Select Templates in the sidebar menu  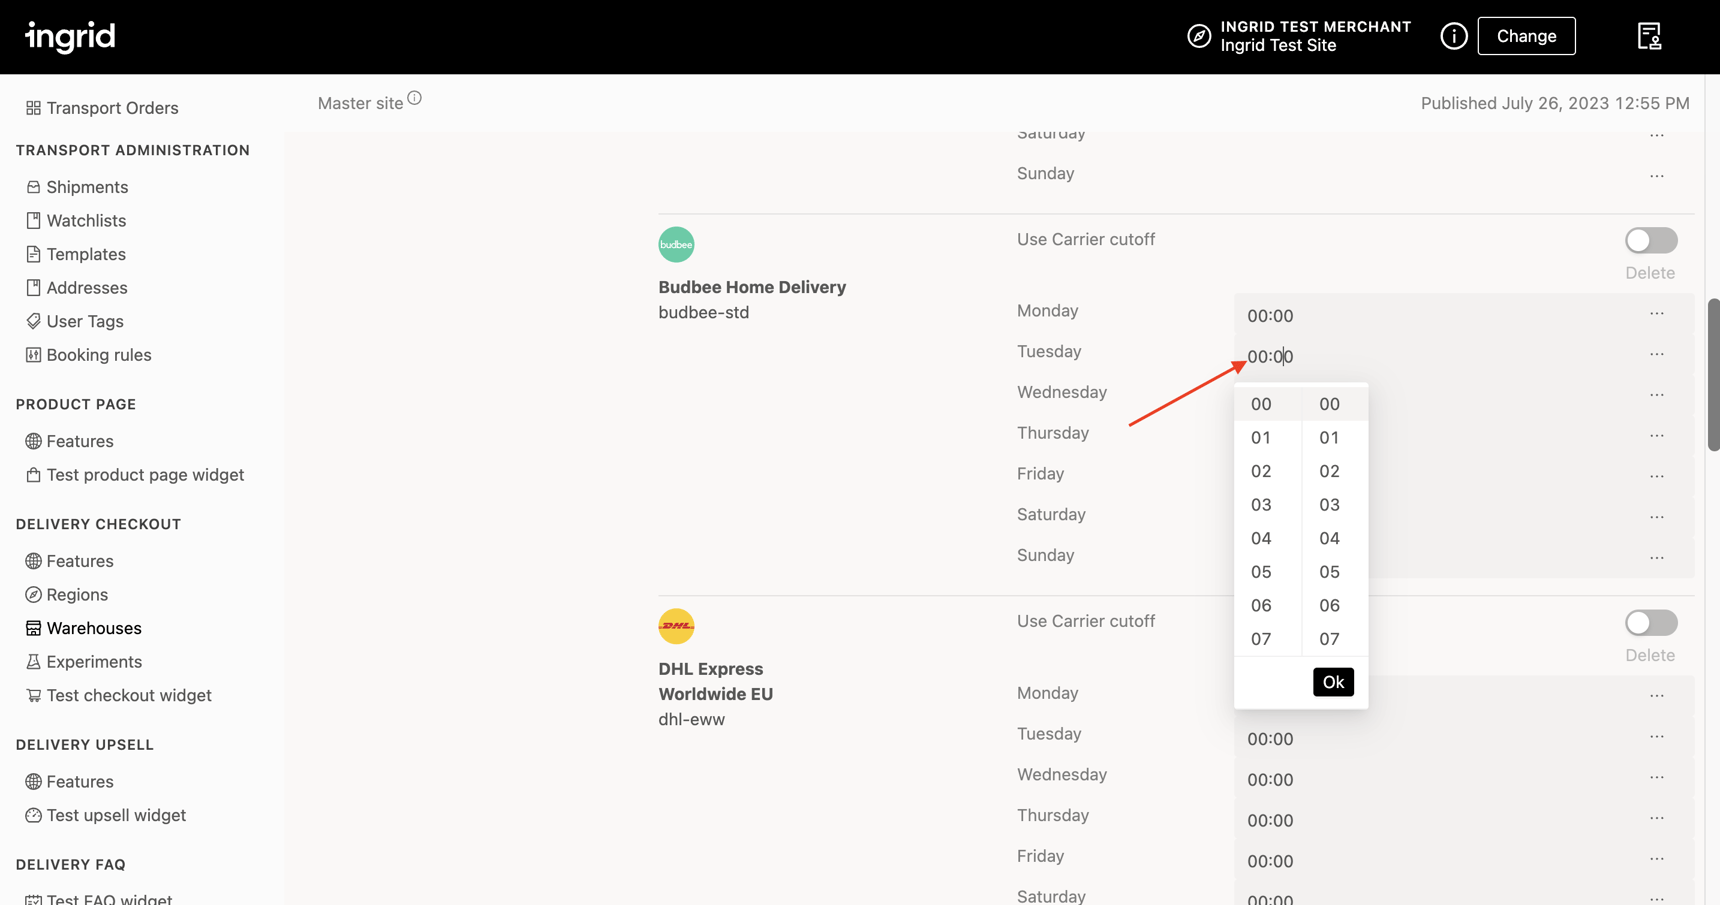click(x=86, y=254)
